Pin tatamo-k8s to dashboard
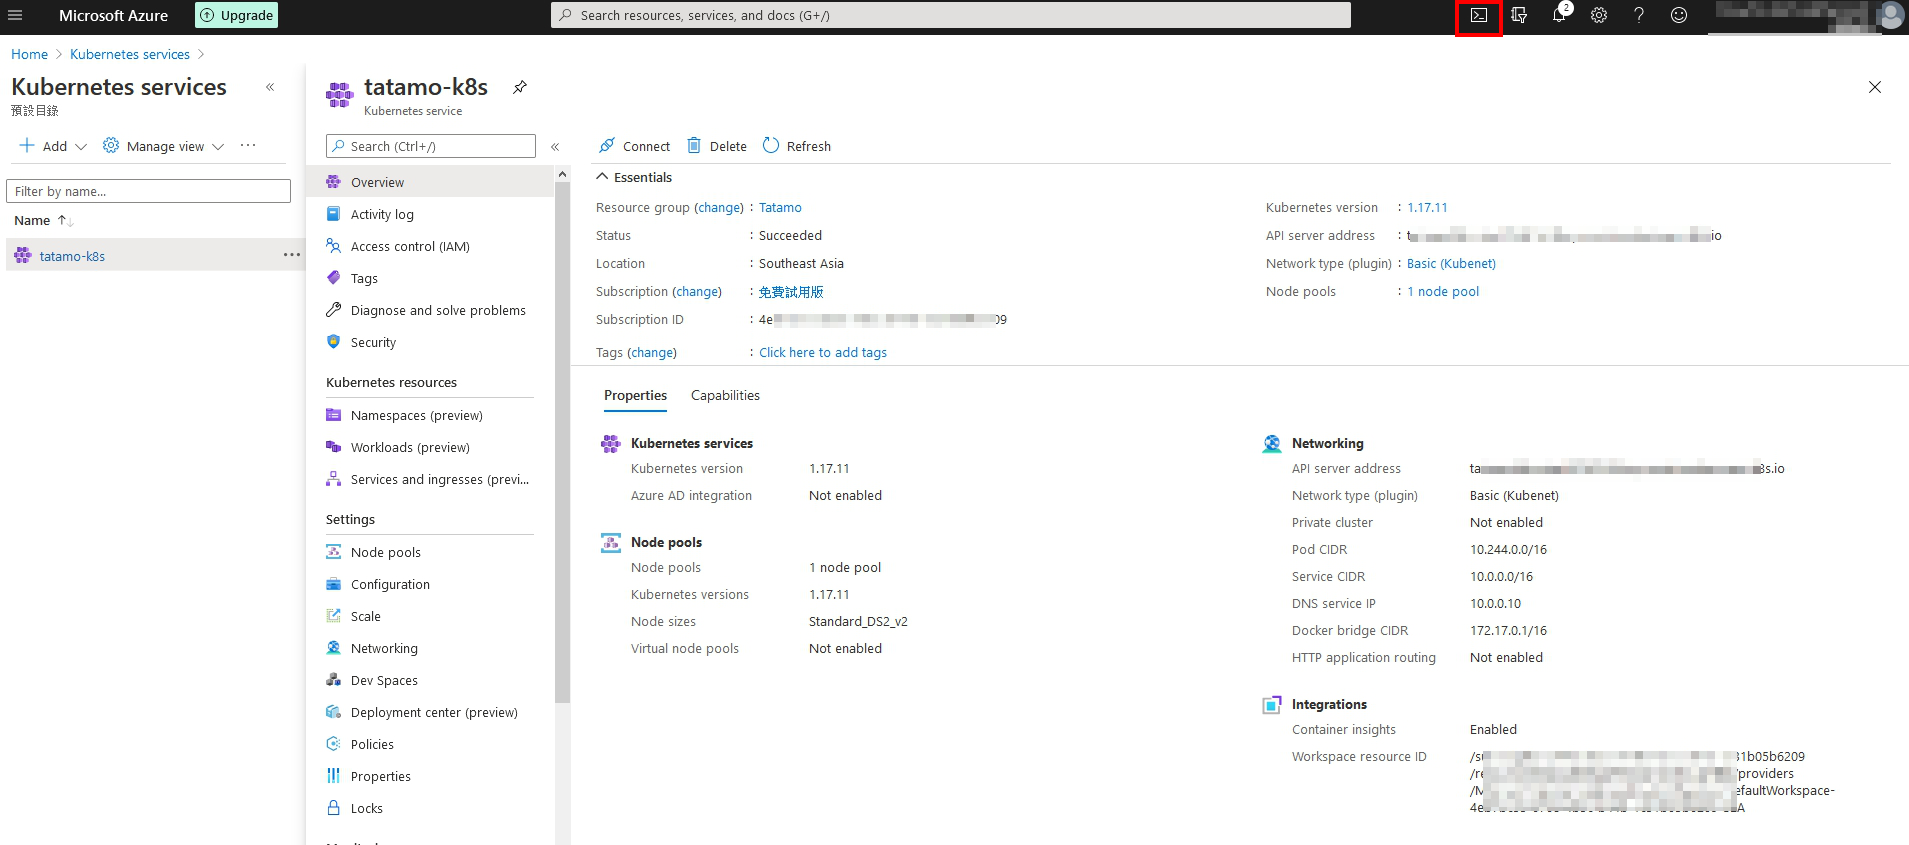The image size is (1909, 845). coord(520,87)
